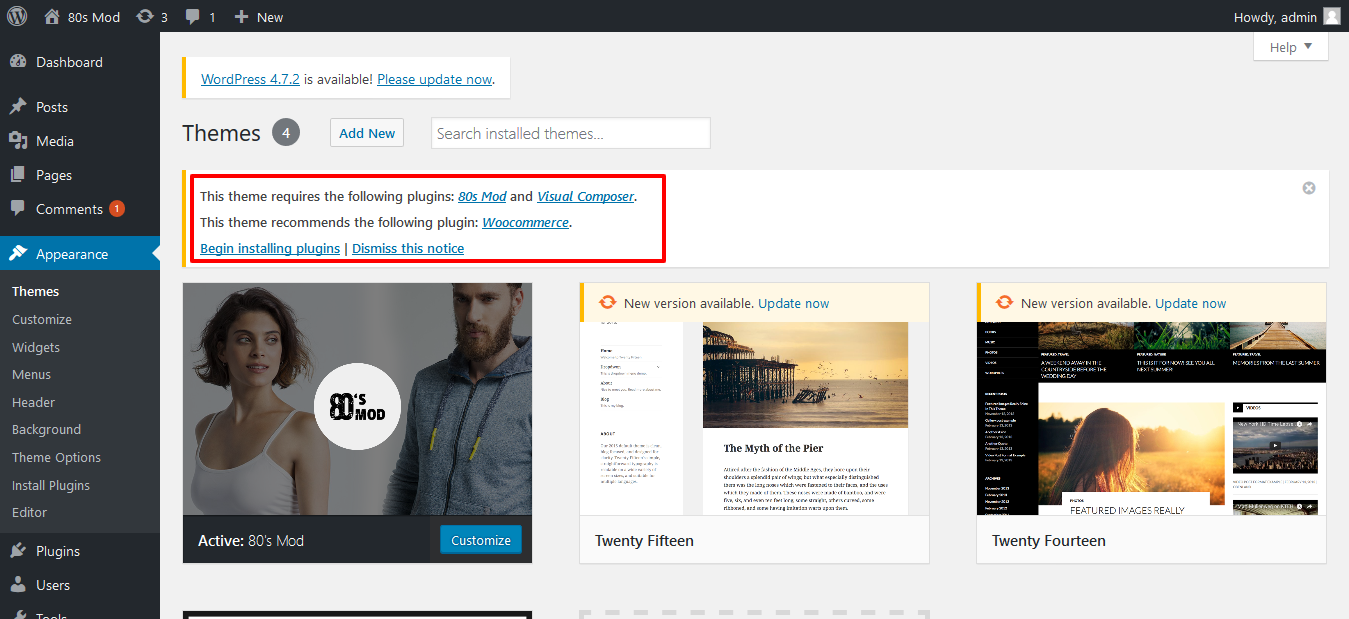Open the WordPress 4.7.2 link
This screenshot has height=619, width=1349.
[251, 79]
